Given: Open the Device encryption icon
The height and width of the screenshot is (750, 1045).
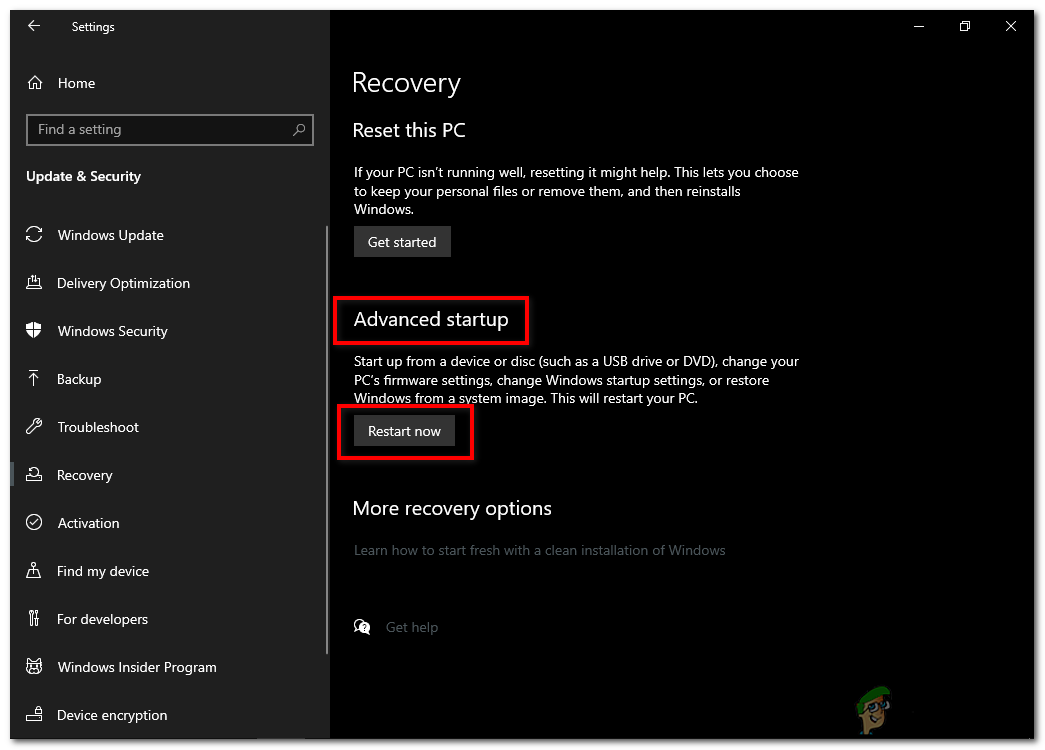Looking at the screenshot, I should click(34, 715).
